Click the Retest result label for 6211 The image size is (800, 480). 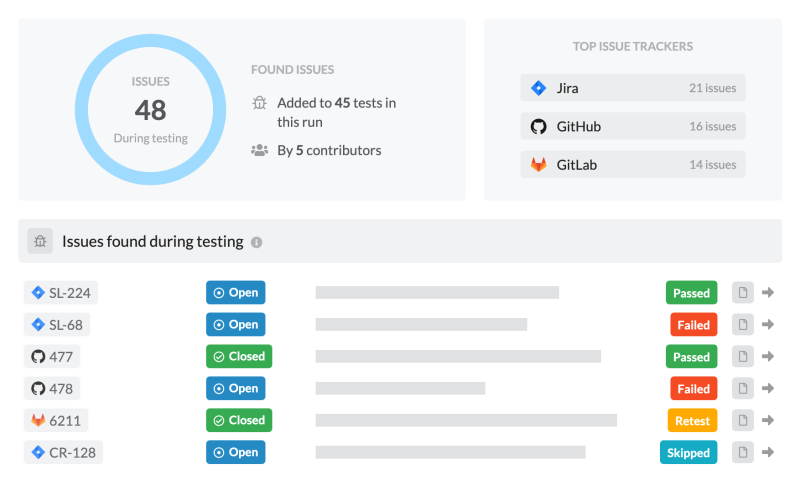coord(692,421)
